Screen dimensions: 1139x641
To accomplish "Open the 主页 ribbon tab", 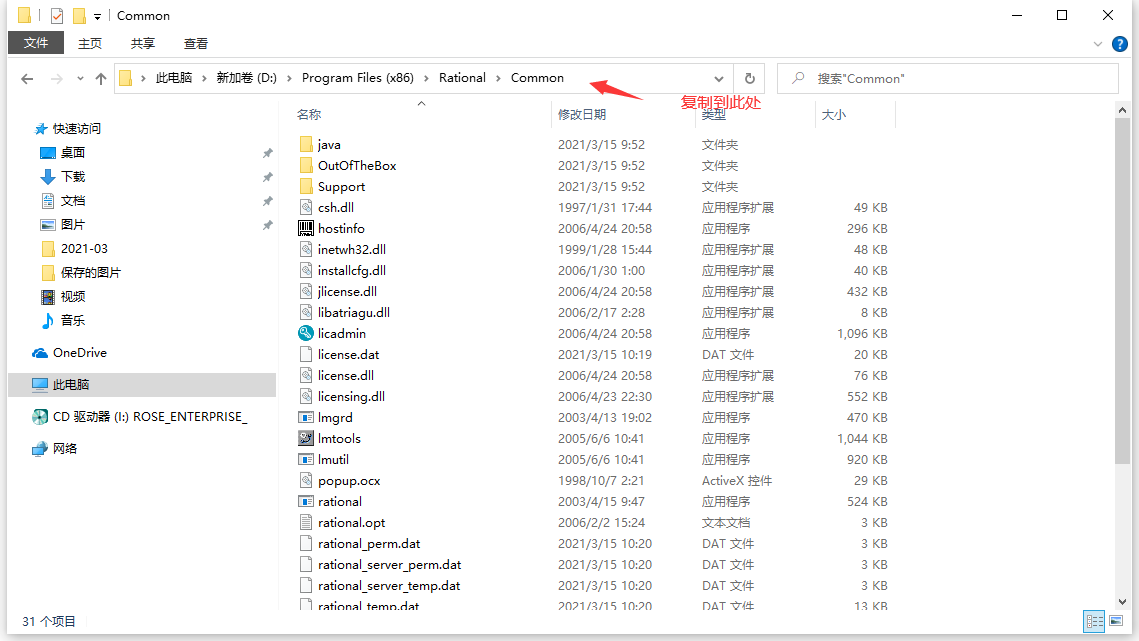I will click(x=90, y=44).
